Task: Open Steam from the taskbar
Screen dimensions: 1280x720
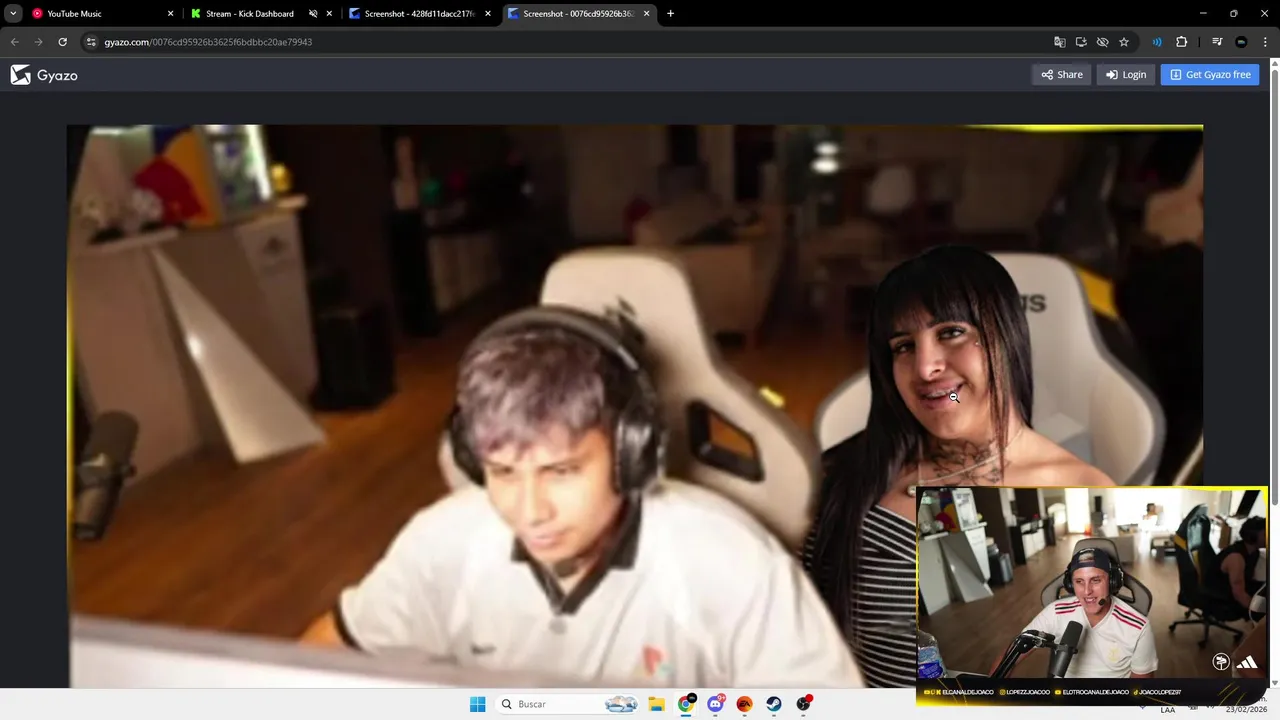Action: [x=774, y=704]
